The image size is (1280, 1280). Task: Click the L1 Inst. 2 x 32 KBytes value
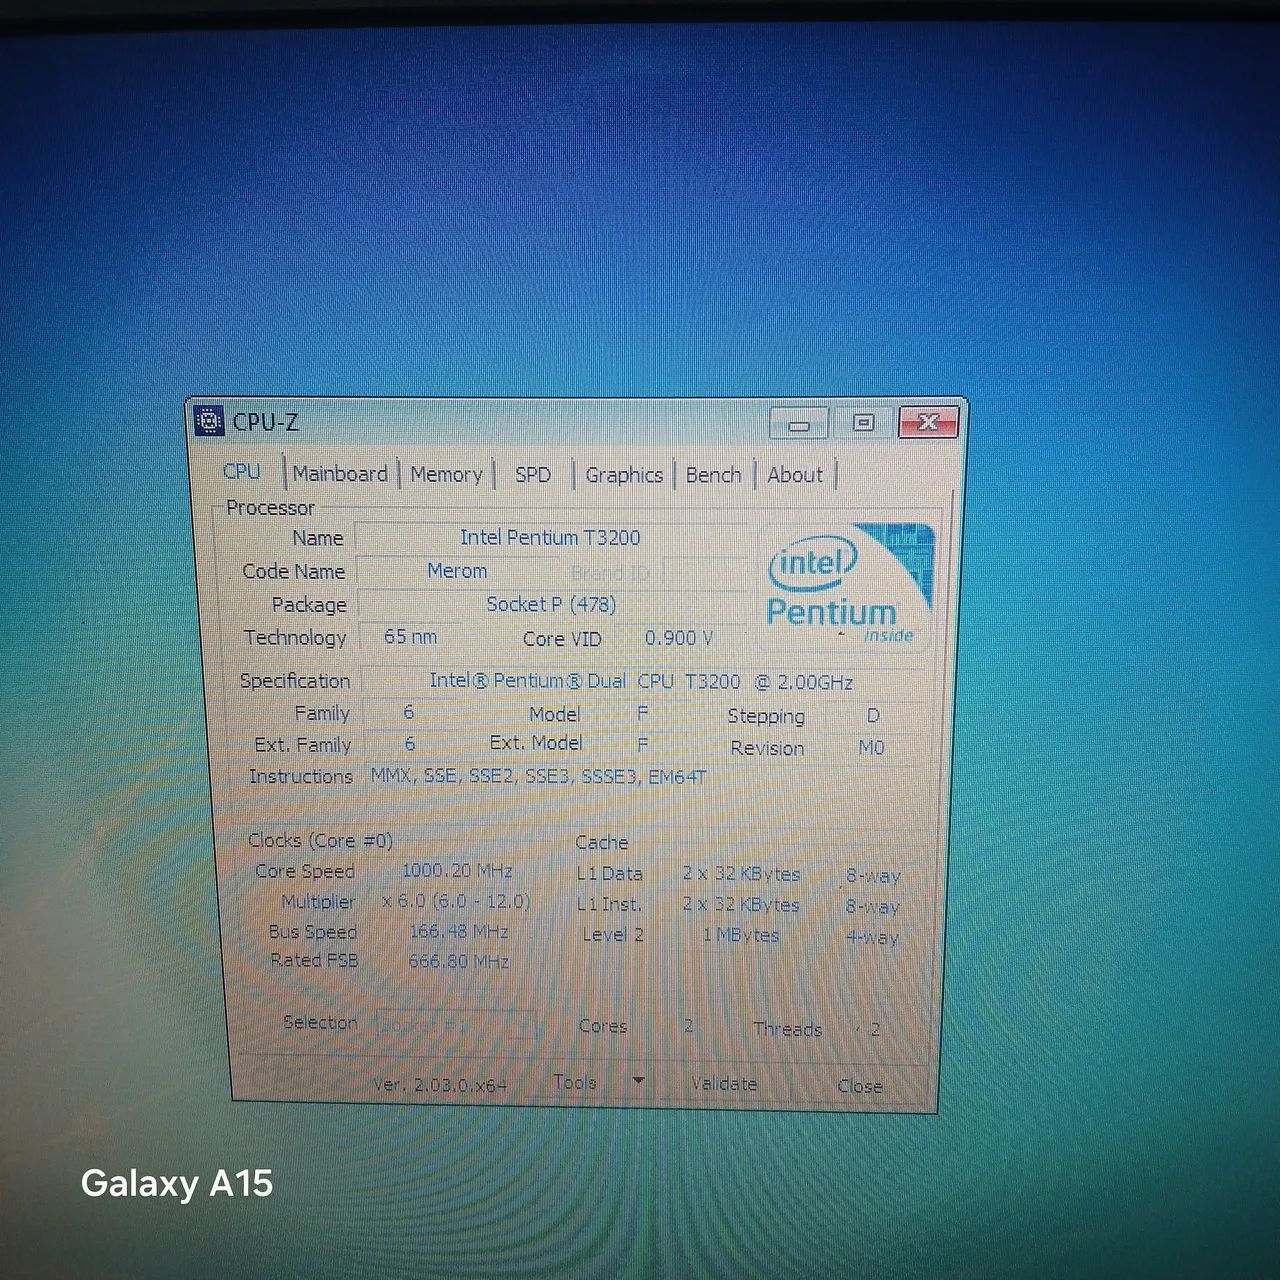[x=741, y=905]
